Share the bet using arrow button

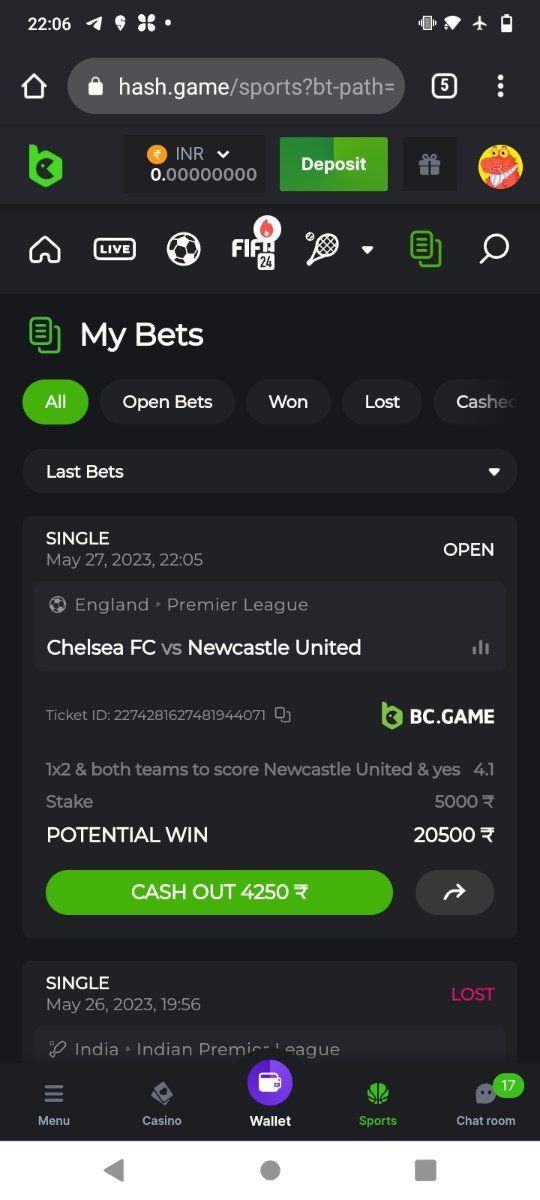coord(455,892)
